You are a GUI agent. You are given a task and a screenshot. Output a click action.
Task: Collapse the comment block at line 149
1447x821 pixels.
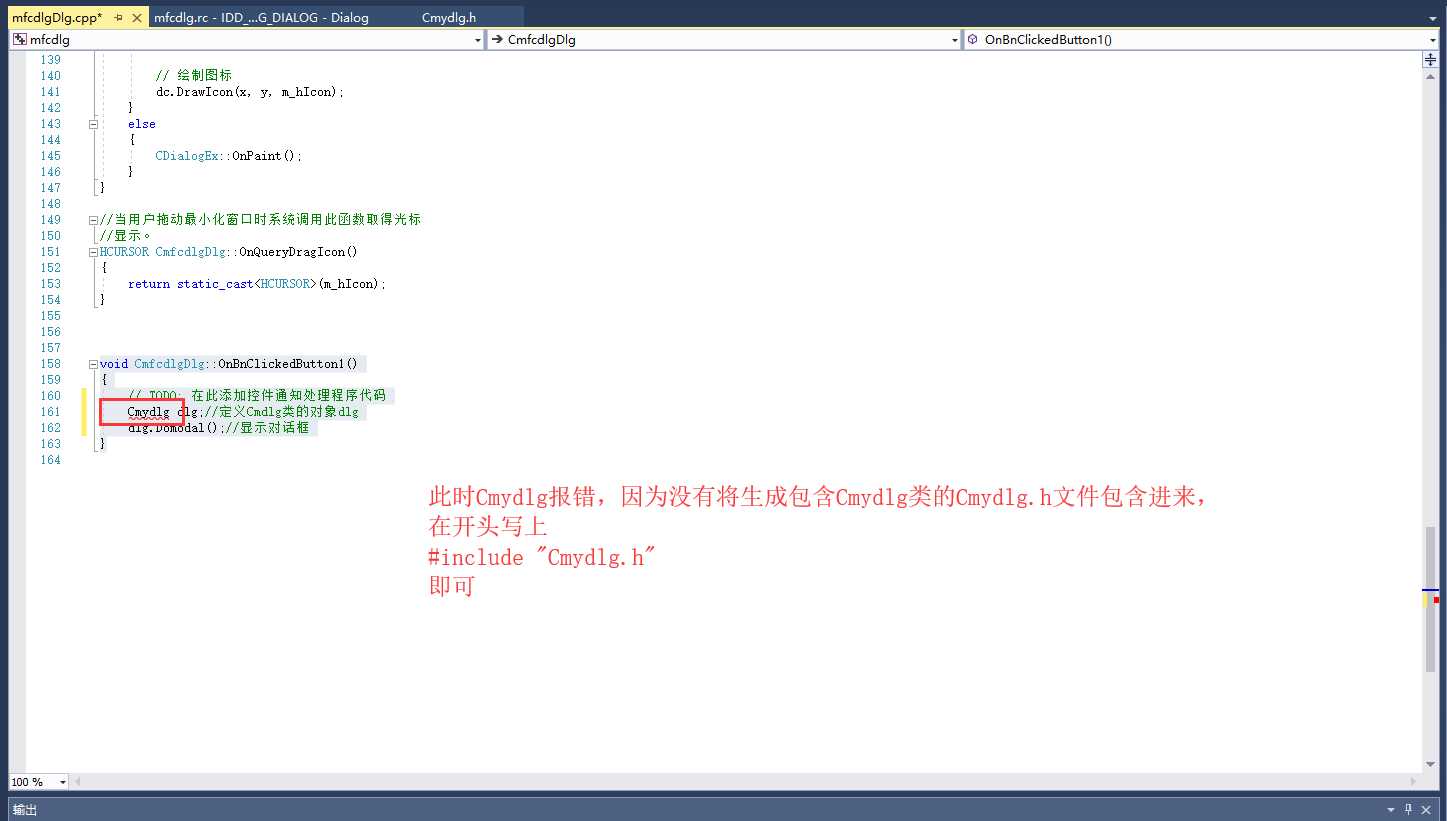(93, 220)
